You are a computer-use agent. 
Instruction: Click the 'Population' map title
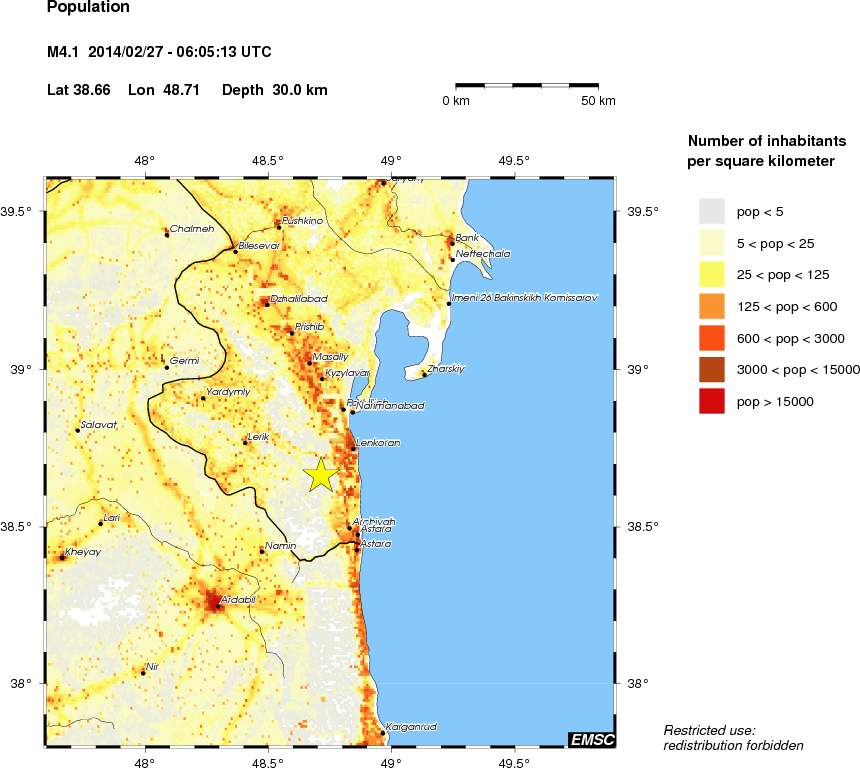click(88, 8)
